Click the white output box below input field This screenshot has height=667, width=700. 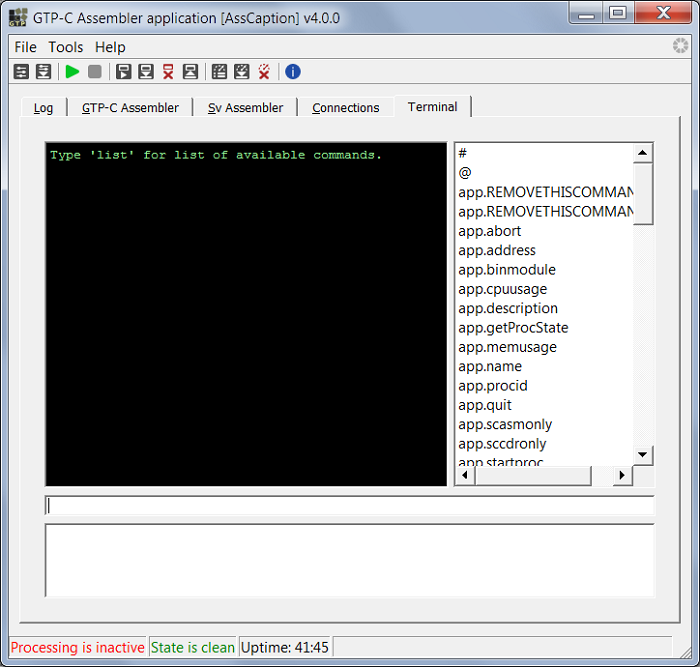[350, 560]
